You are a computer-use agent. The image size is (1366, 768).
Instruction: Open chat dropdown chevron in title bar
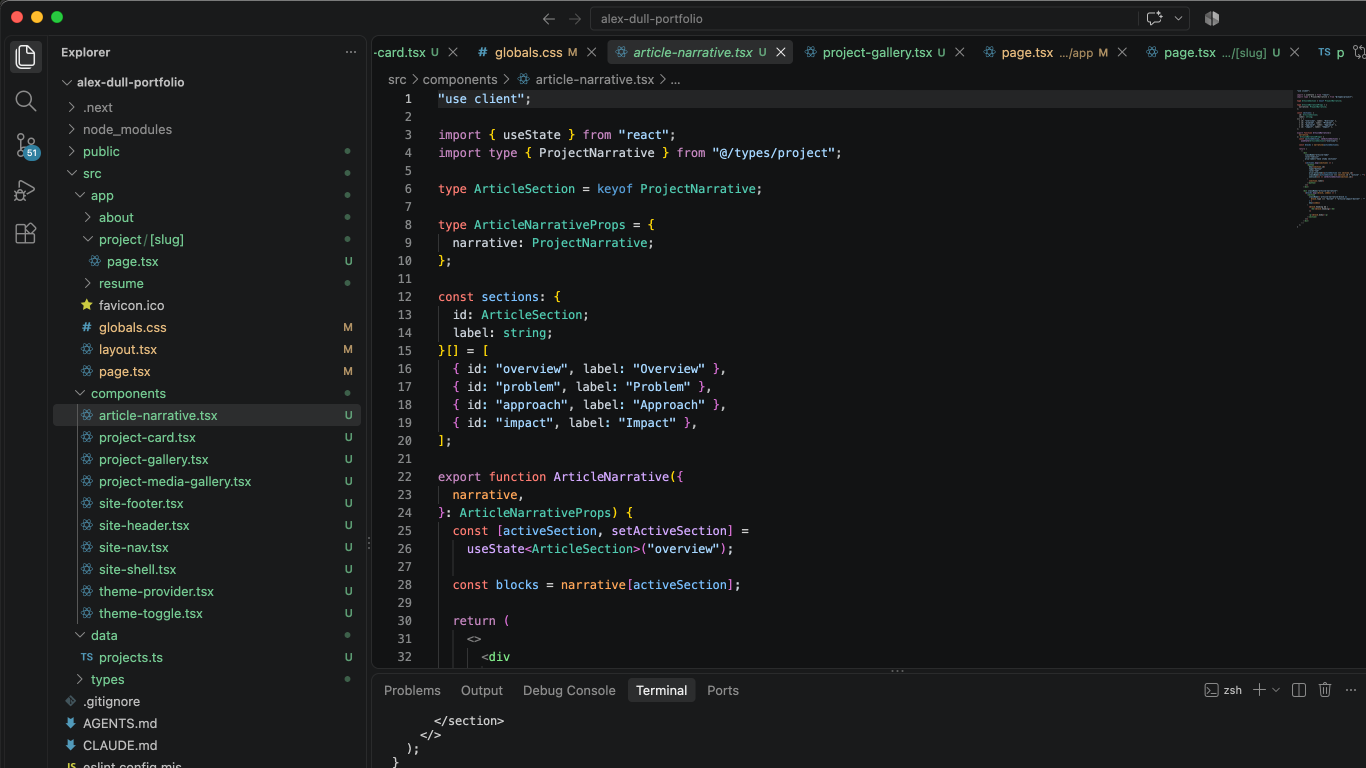(1179, 18)
